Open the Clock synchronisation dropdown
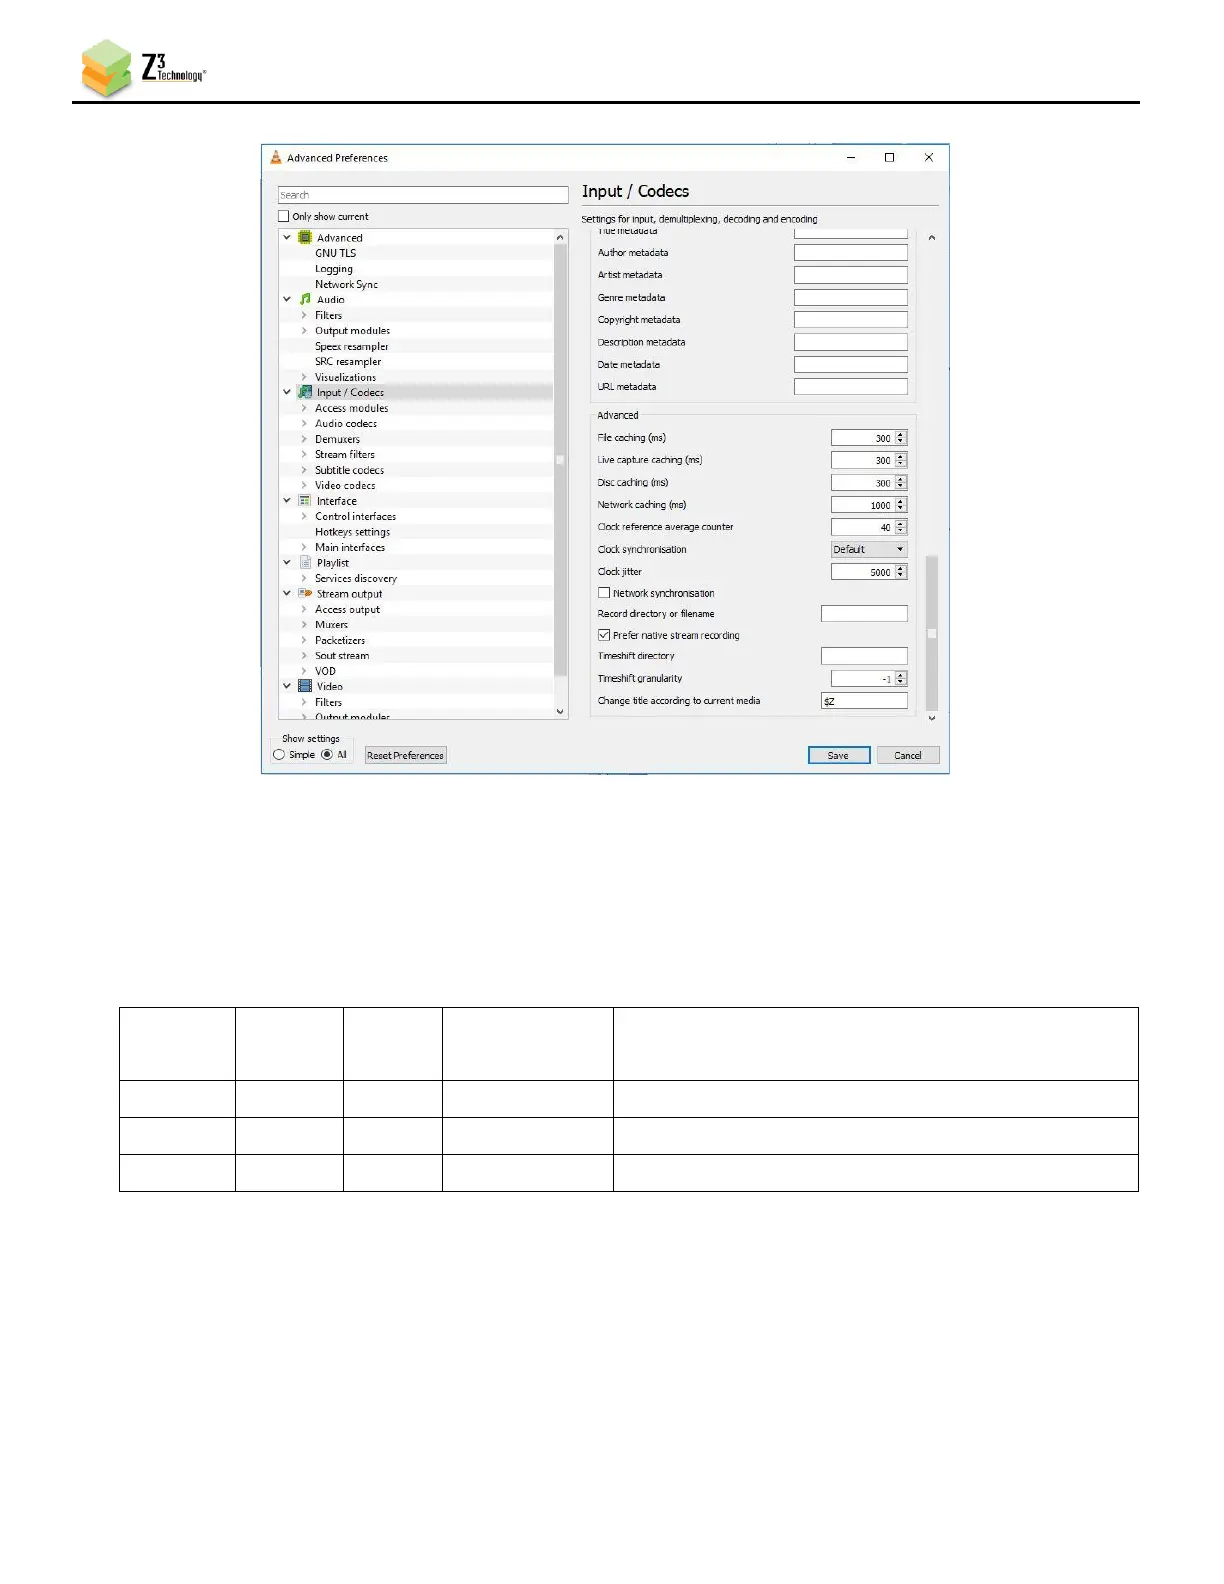The height and width of the screenshot is (1584, 1224). [x=869, y=549]
